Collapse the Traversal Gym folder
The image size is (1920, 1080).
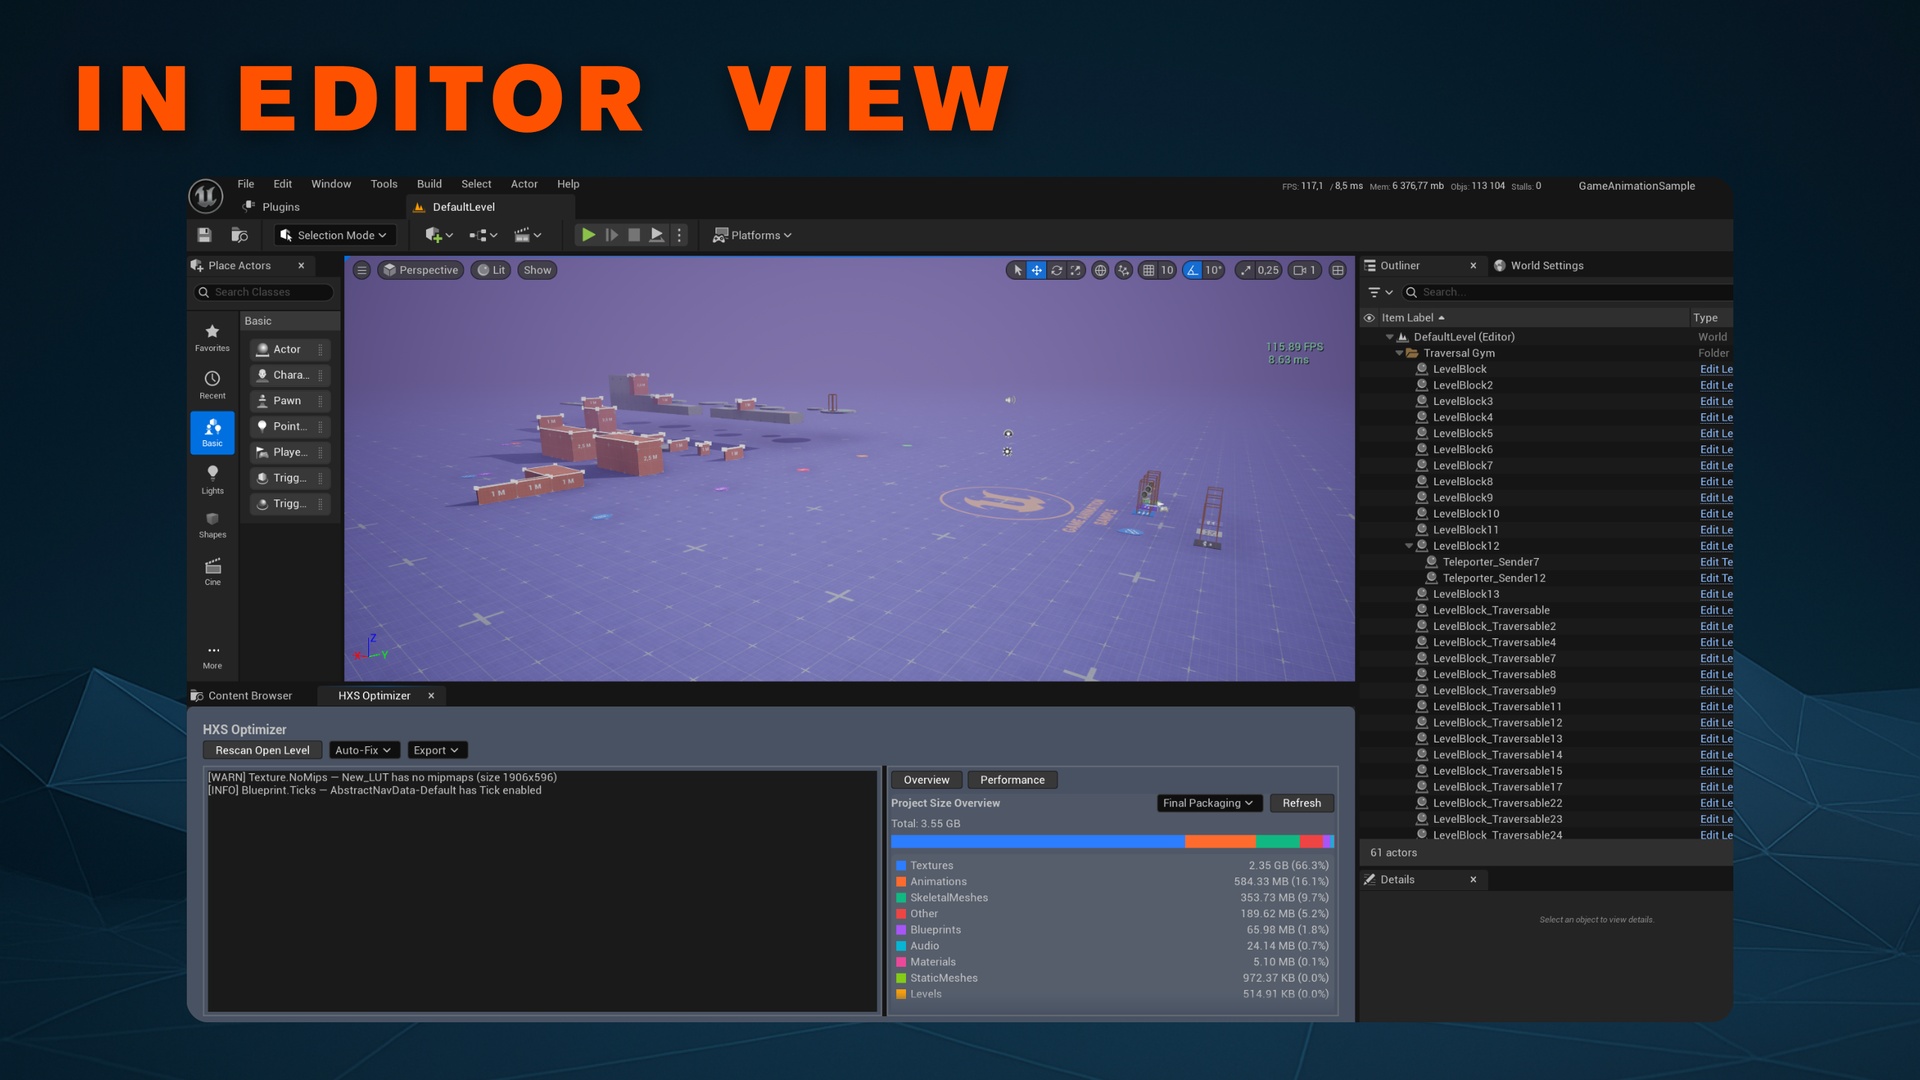pyautogui.click(x=1399, y=353)
